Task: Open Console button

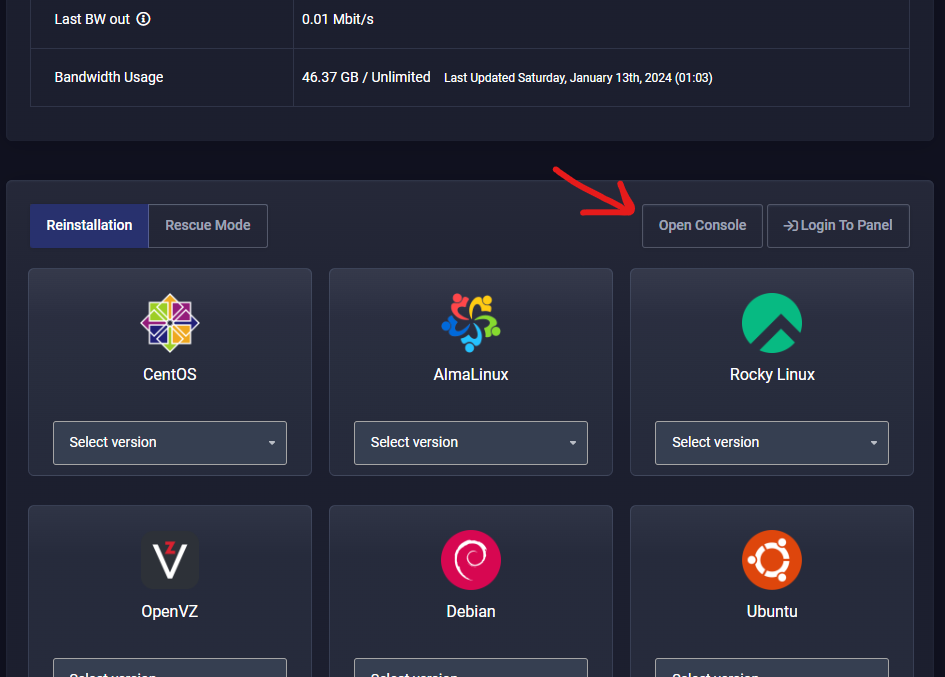Action: pos(702,225)
